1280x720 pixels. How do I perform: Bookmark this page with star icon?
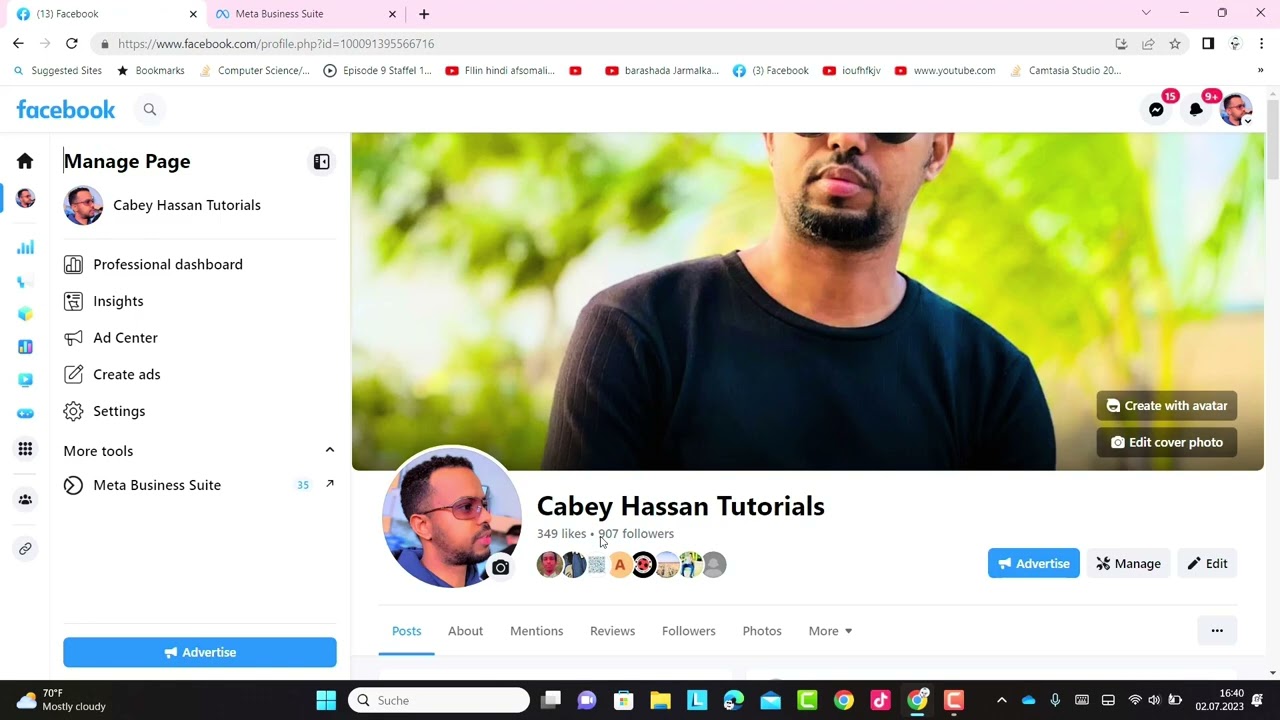pos(1175,44)
